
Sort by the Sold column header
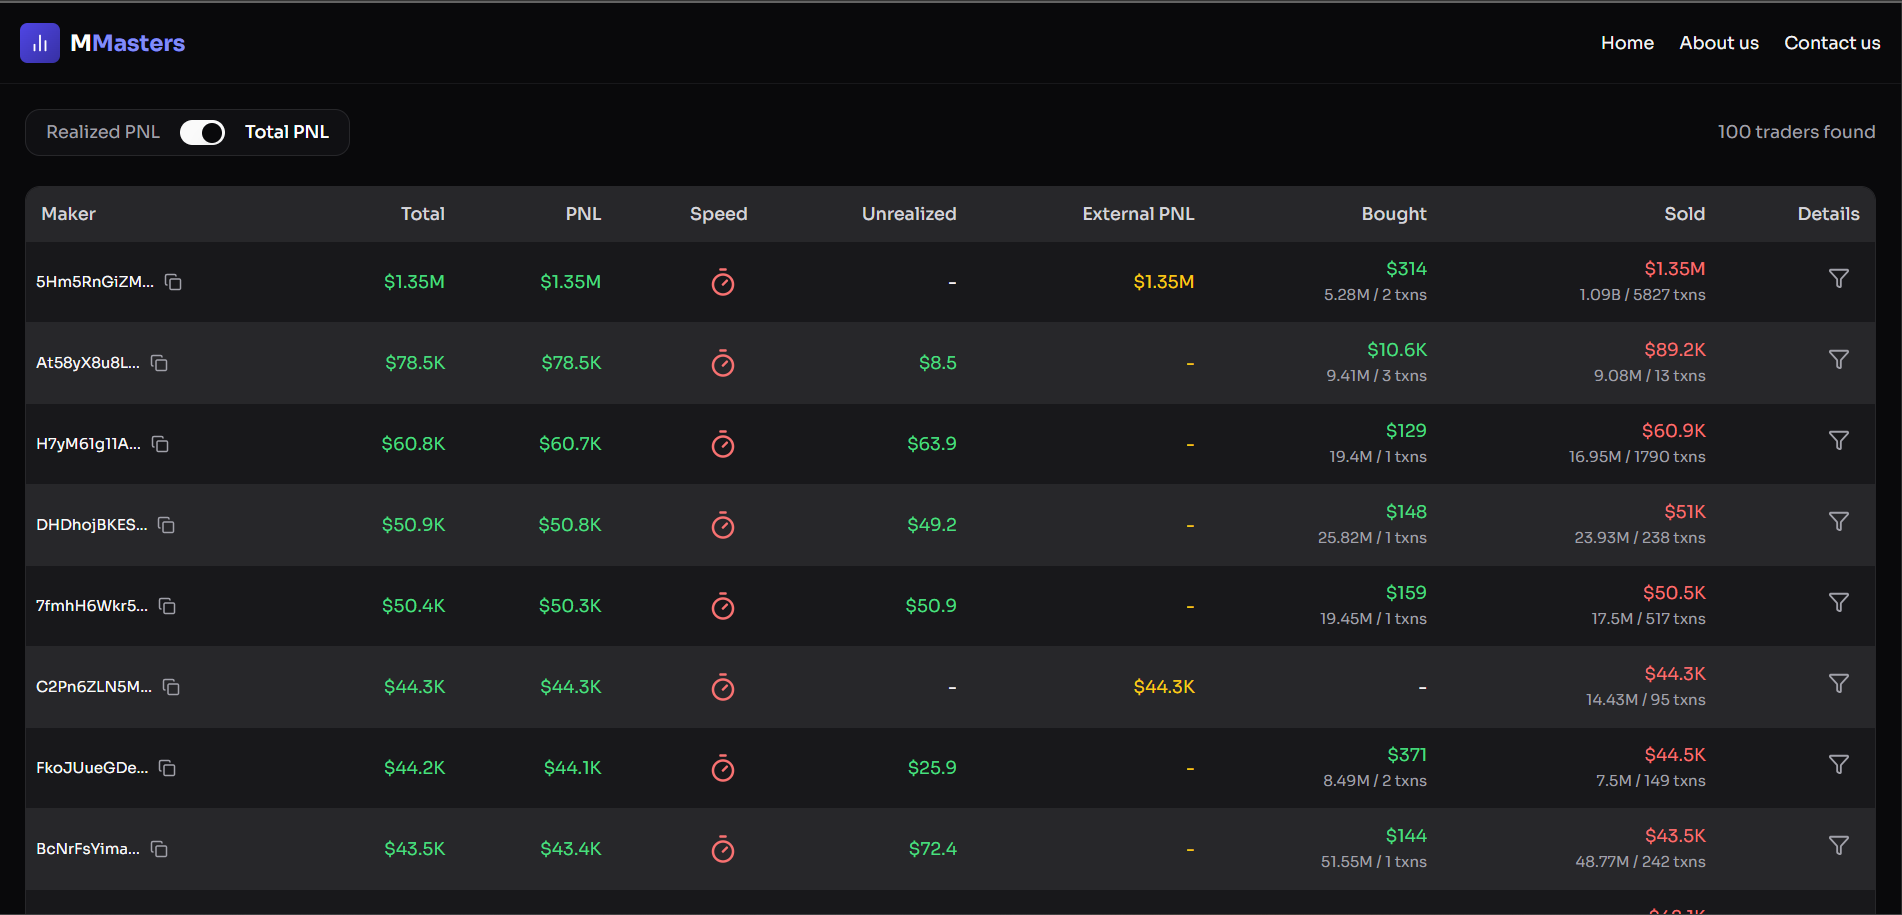[x=1684, y=214]
